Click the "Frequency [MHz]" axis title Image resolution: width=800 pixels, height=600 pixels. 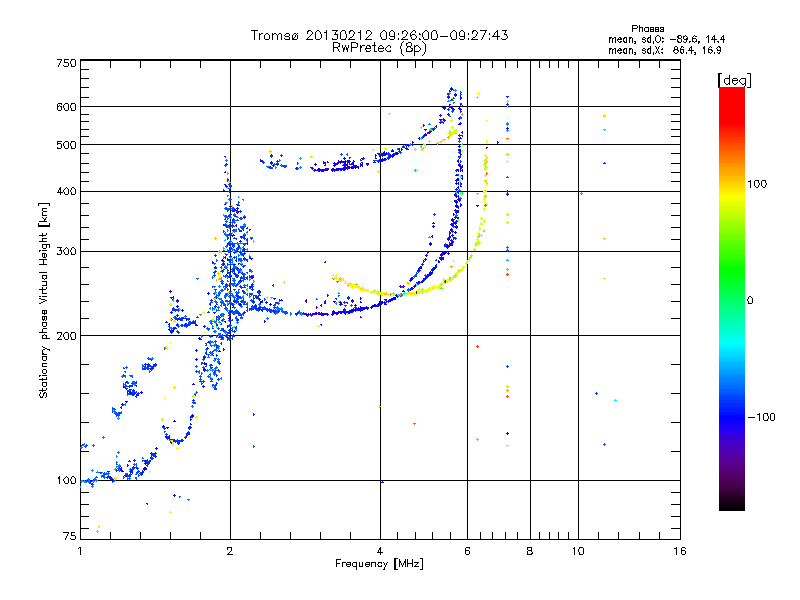(x=379, y=564)
